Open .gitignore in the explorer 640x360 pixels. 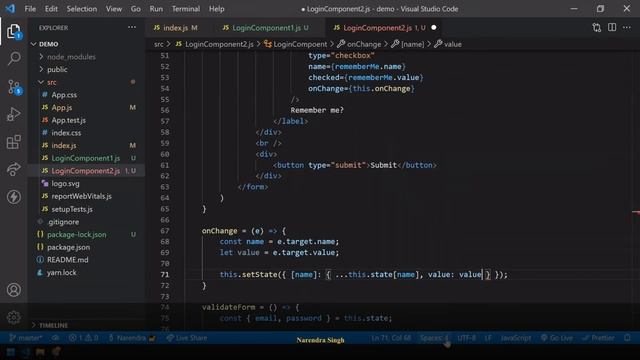click(63, 222)
